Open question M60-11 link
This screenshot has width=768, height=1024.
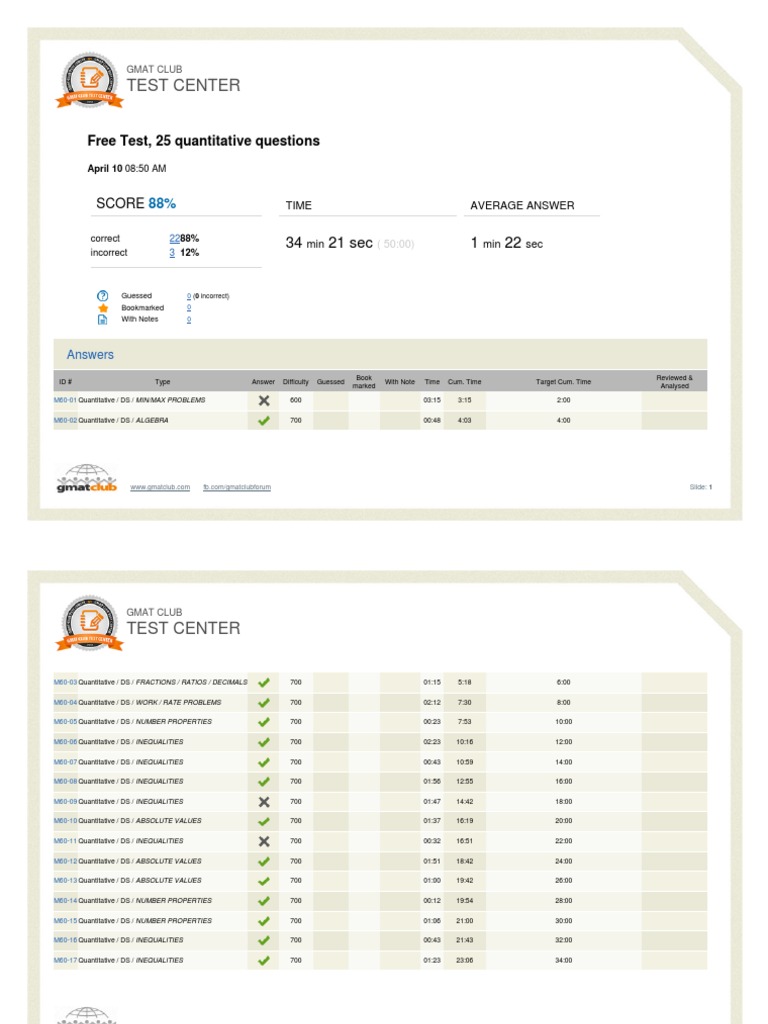pos(65,841)
